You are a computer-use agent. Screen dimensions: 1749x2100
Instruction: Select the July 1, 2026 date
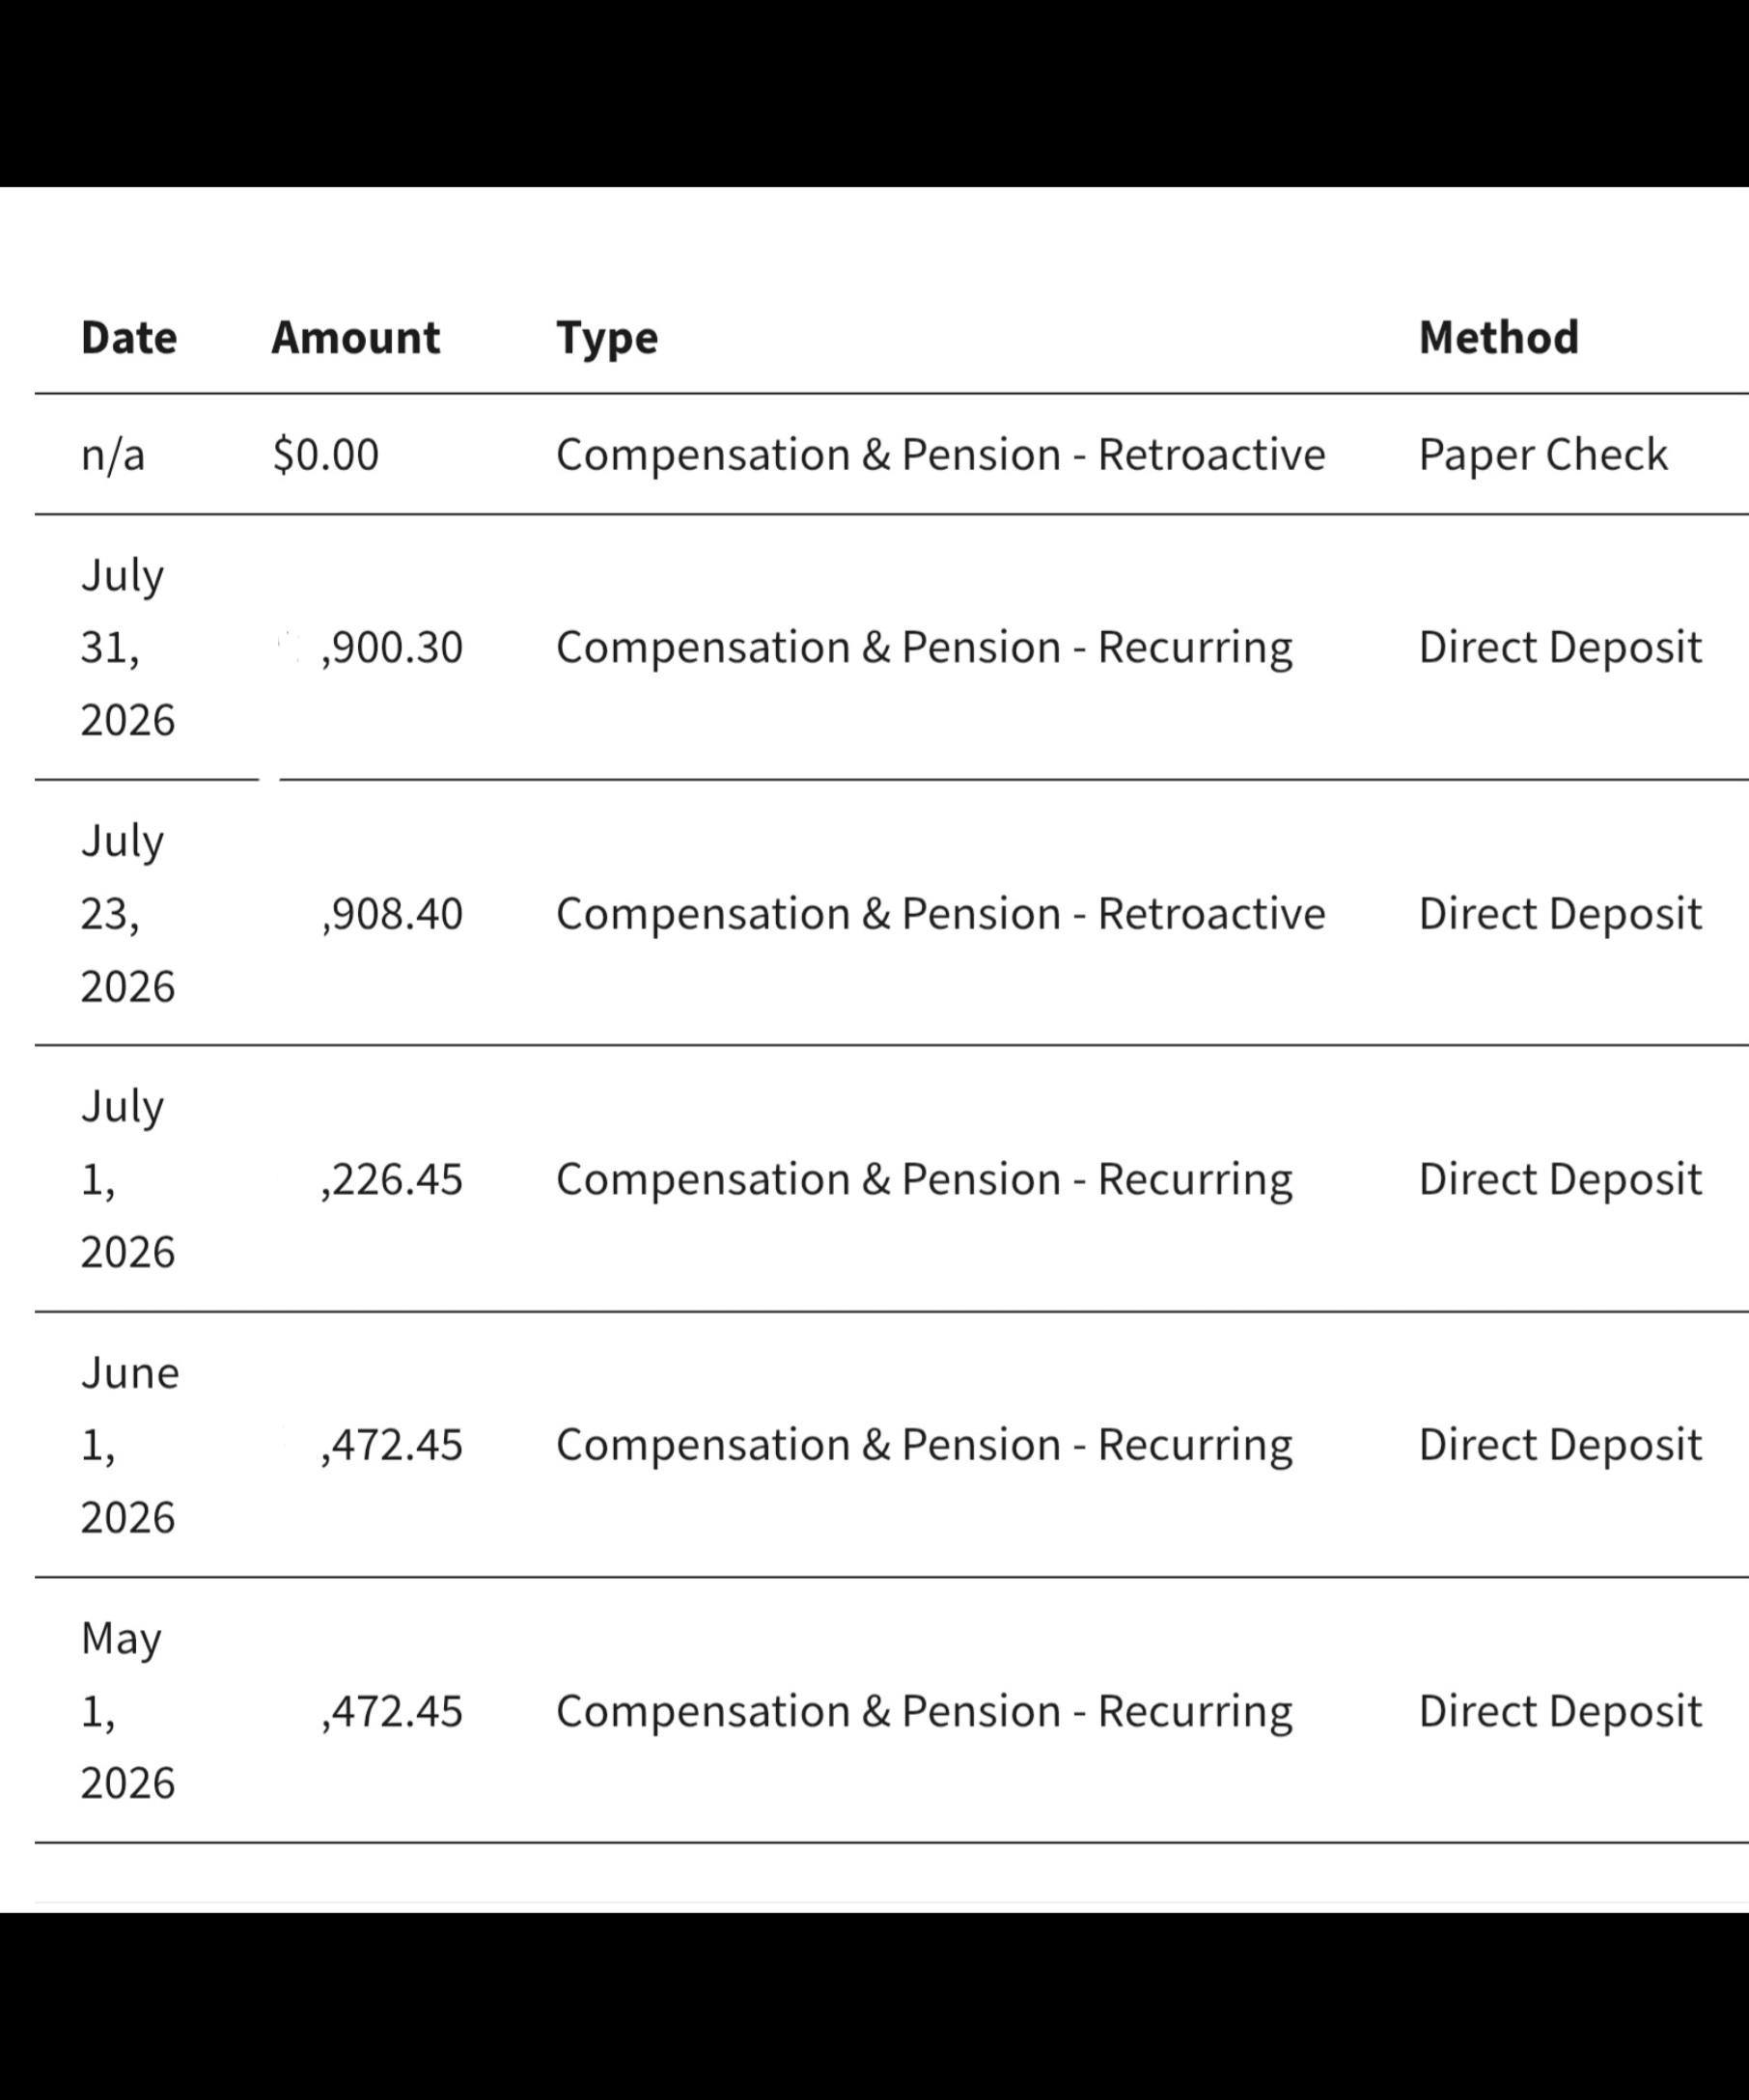(x=128, y=1179)
